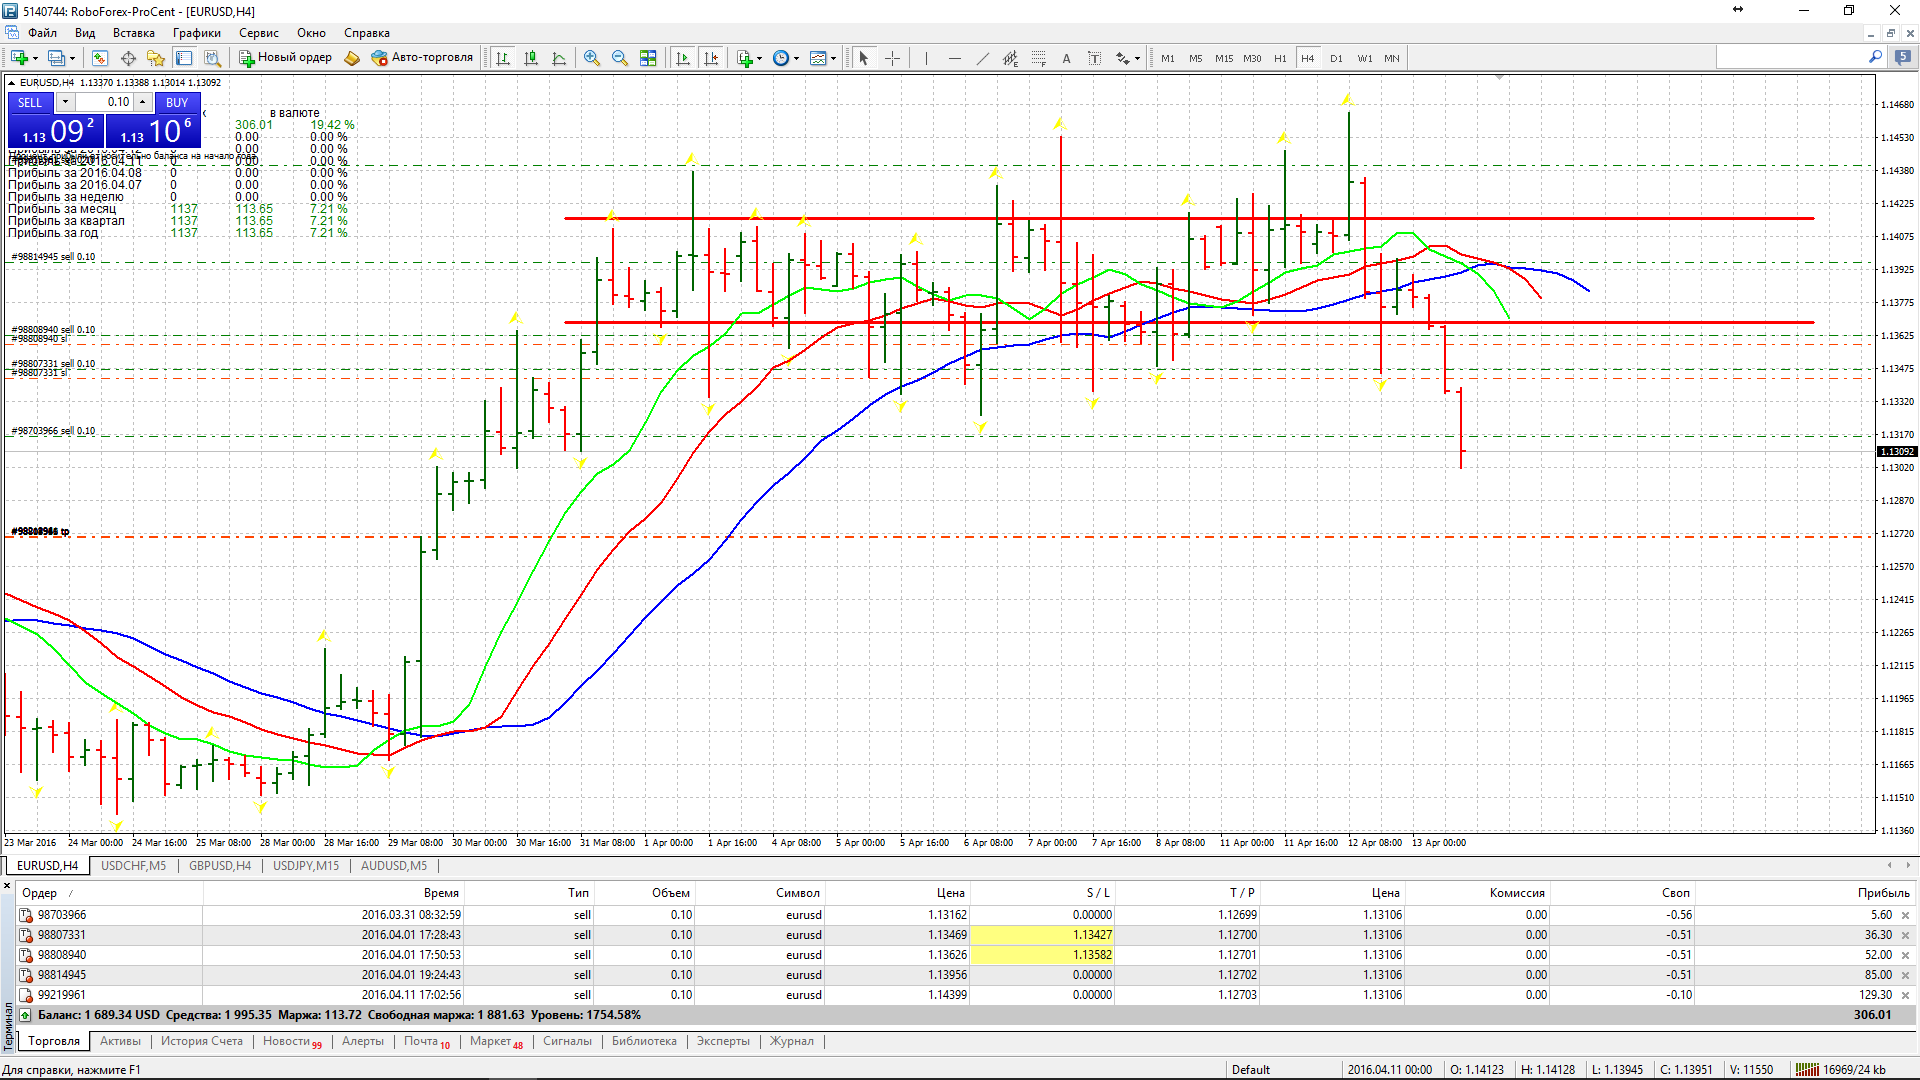Screen dimensions: 1920x1080
Task: Select the crosshair tool
Action: tap(893, 58)
